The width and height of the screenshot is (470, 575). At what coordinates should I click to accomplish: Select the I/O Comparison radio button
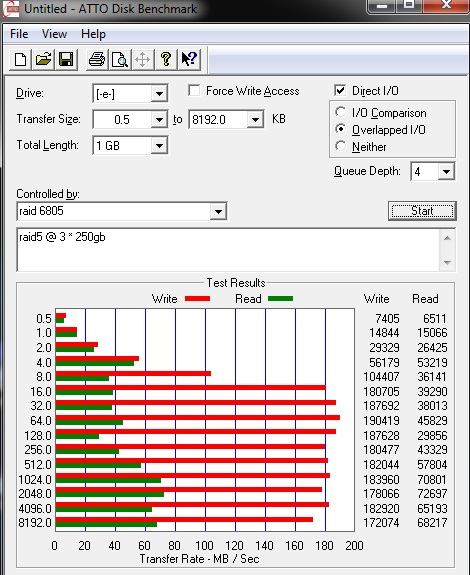click(x=340, y=112)
